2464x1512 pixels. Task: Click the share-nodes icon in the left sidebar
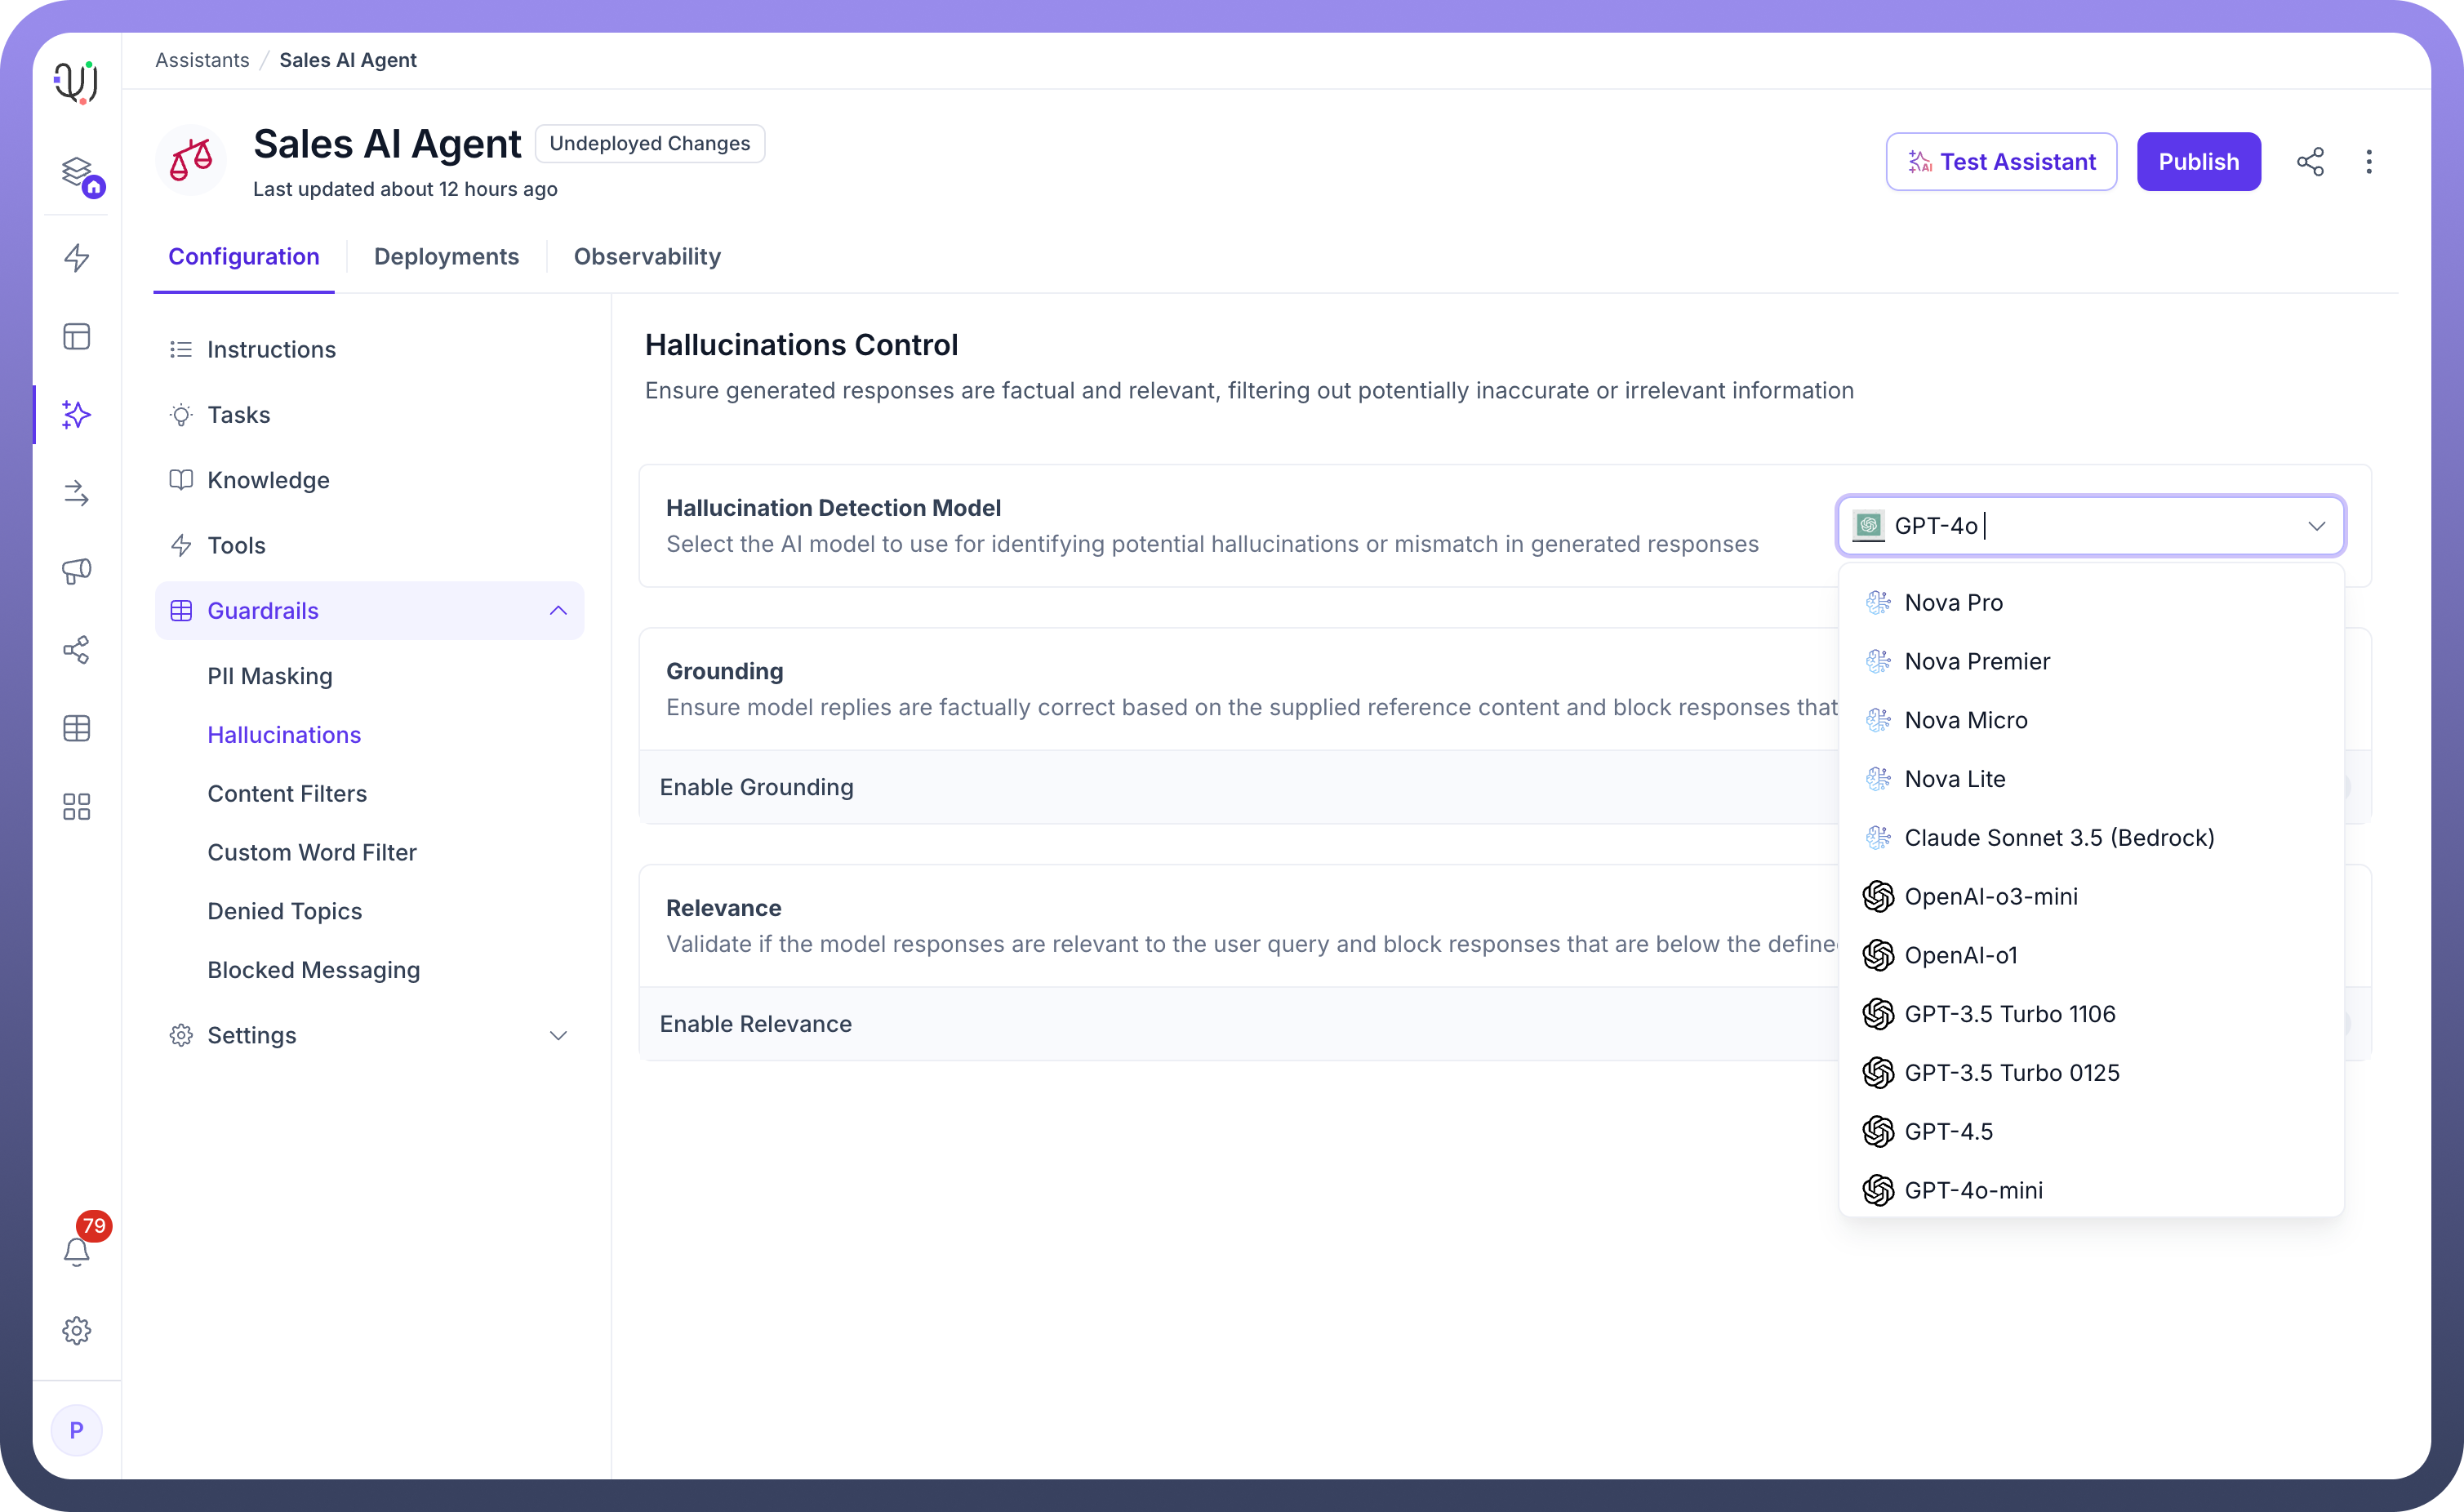[x=77, y=650]
